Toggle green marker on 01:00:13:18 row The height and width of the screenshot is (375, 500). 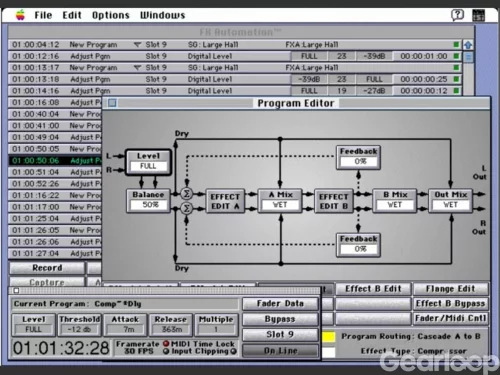[456, 79]
